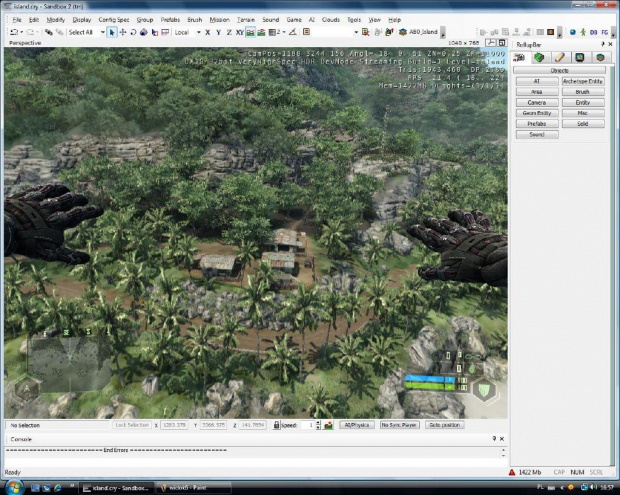Screen dimensions: 620x495
Task: Open the Modeling pencil tab in RollupBar
Action: (x=560, y=57)
